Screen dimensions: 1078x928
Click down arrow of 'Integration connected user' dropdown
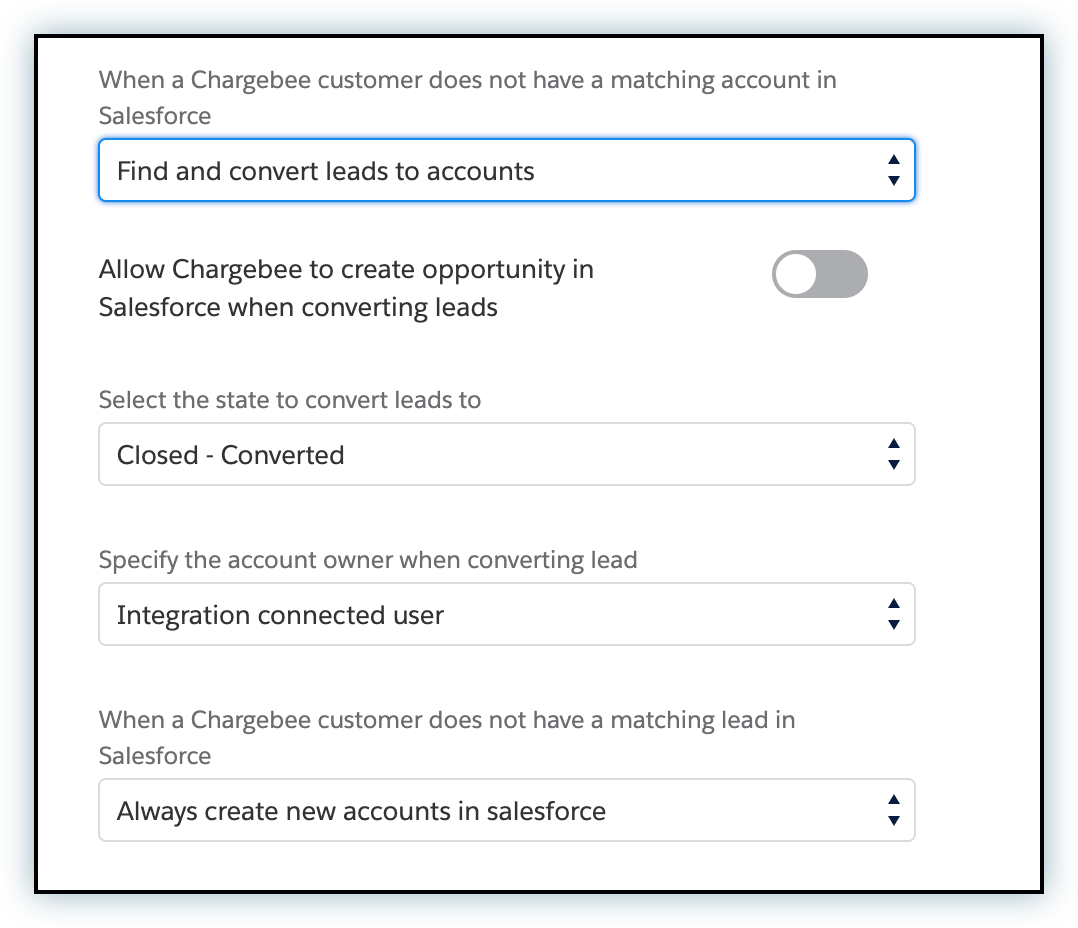[894, 625]
